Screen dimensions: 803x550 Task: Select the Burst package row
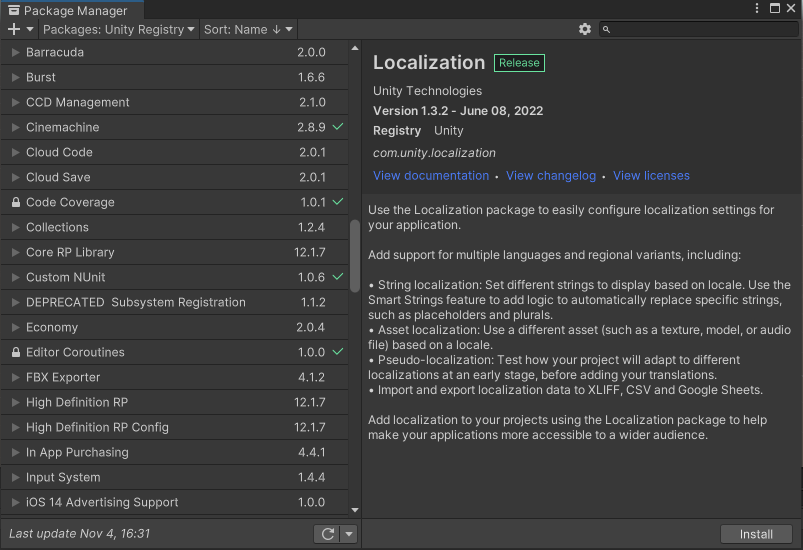click(174, 77)
